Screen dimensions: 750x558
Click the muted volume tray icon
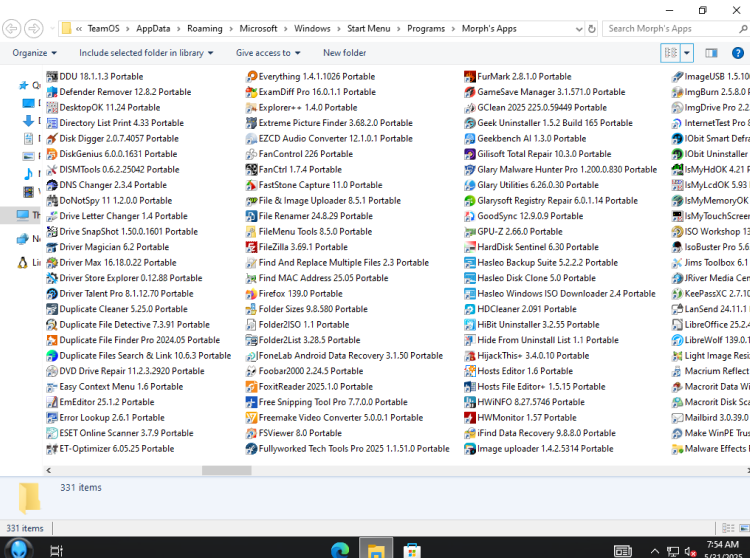point(690,552)
